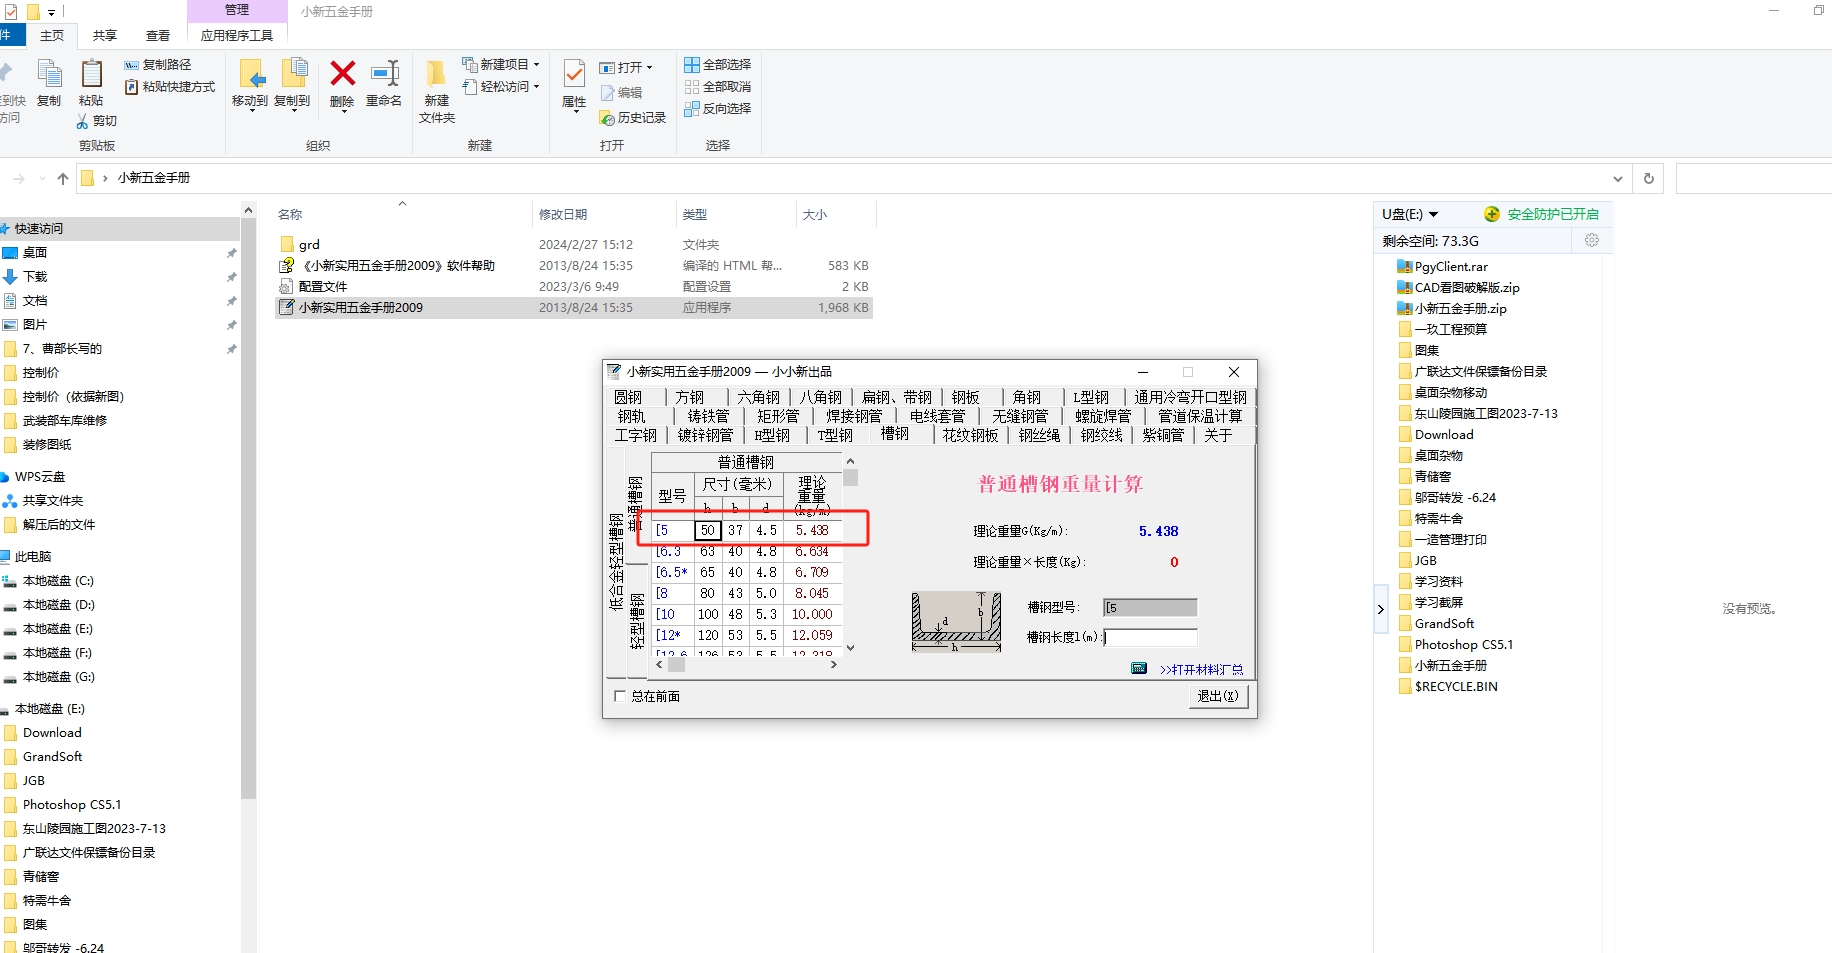
Task: Select the [10 row in the table
Action: [747, 615]
